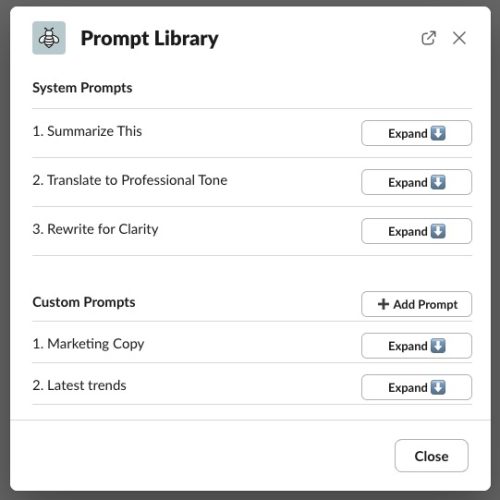Expand Translate to Professional Tone prompt
Image resolution: width=500 pixels, height=500 pixels.
[x=416, y=182]
